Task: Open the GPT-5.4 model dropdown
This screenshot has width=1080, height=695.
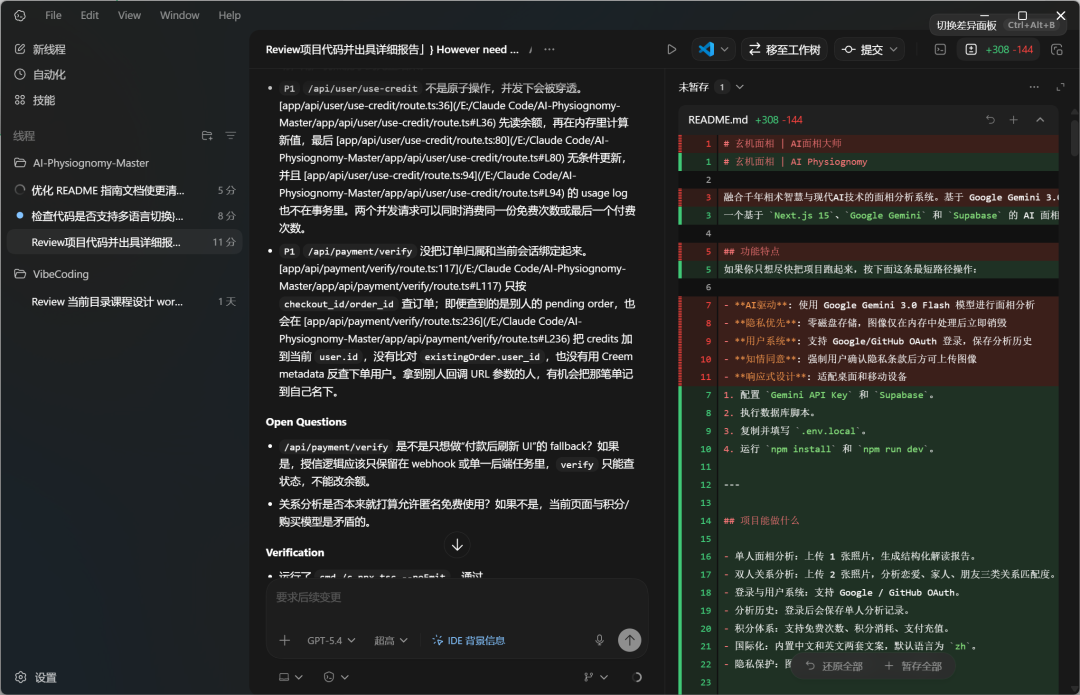Action: tap(331, 640)
